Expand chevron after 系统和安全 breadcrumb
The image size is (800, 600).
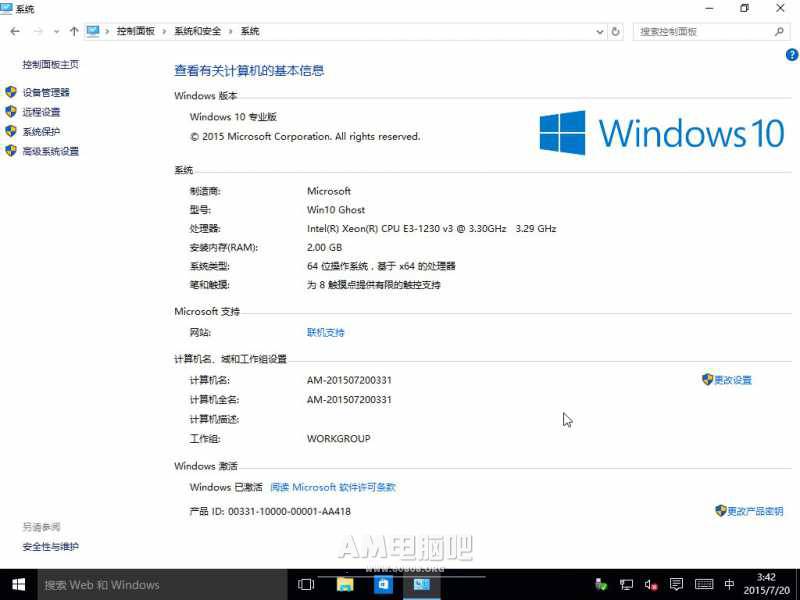point(231,32)
